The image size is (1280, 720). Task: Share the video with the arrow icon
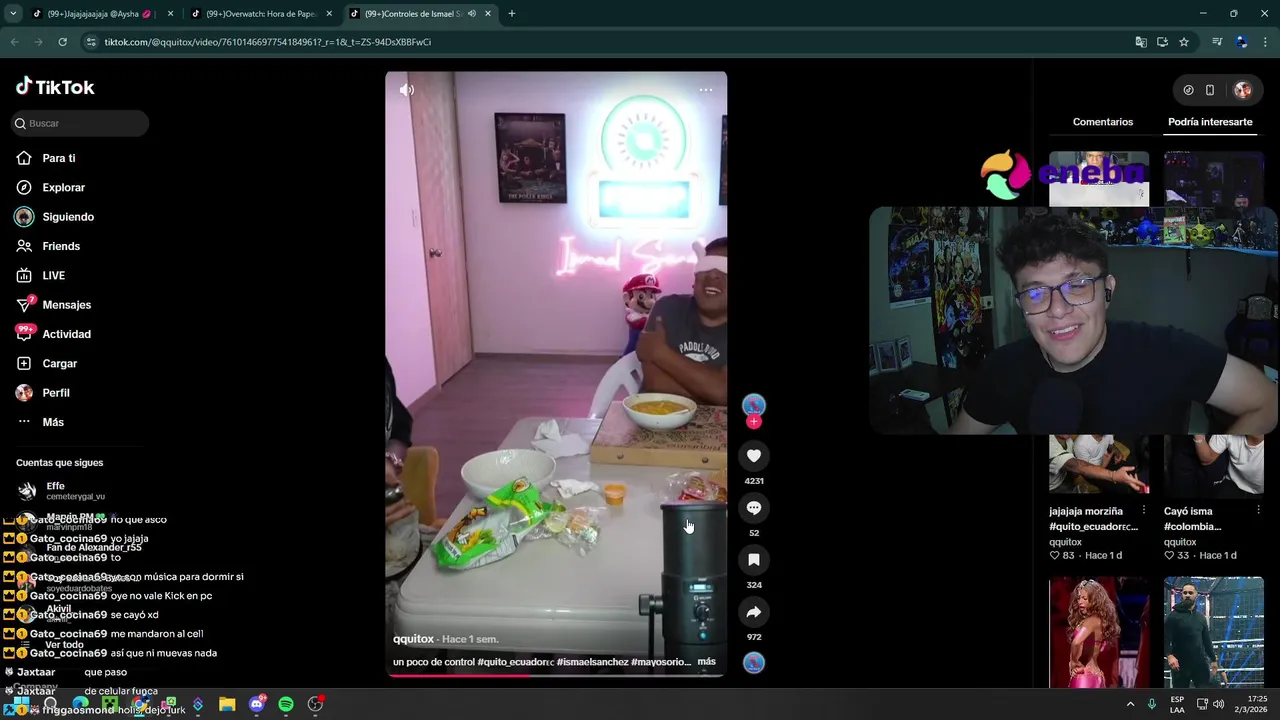[754, 612]
